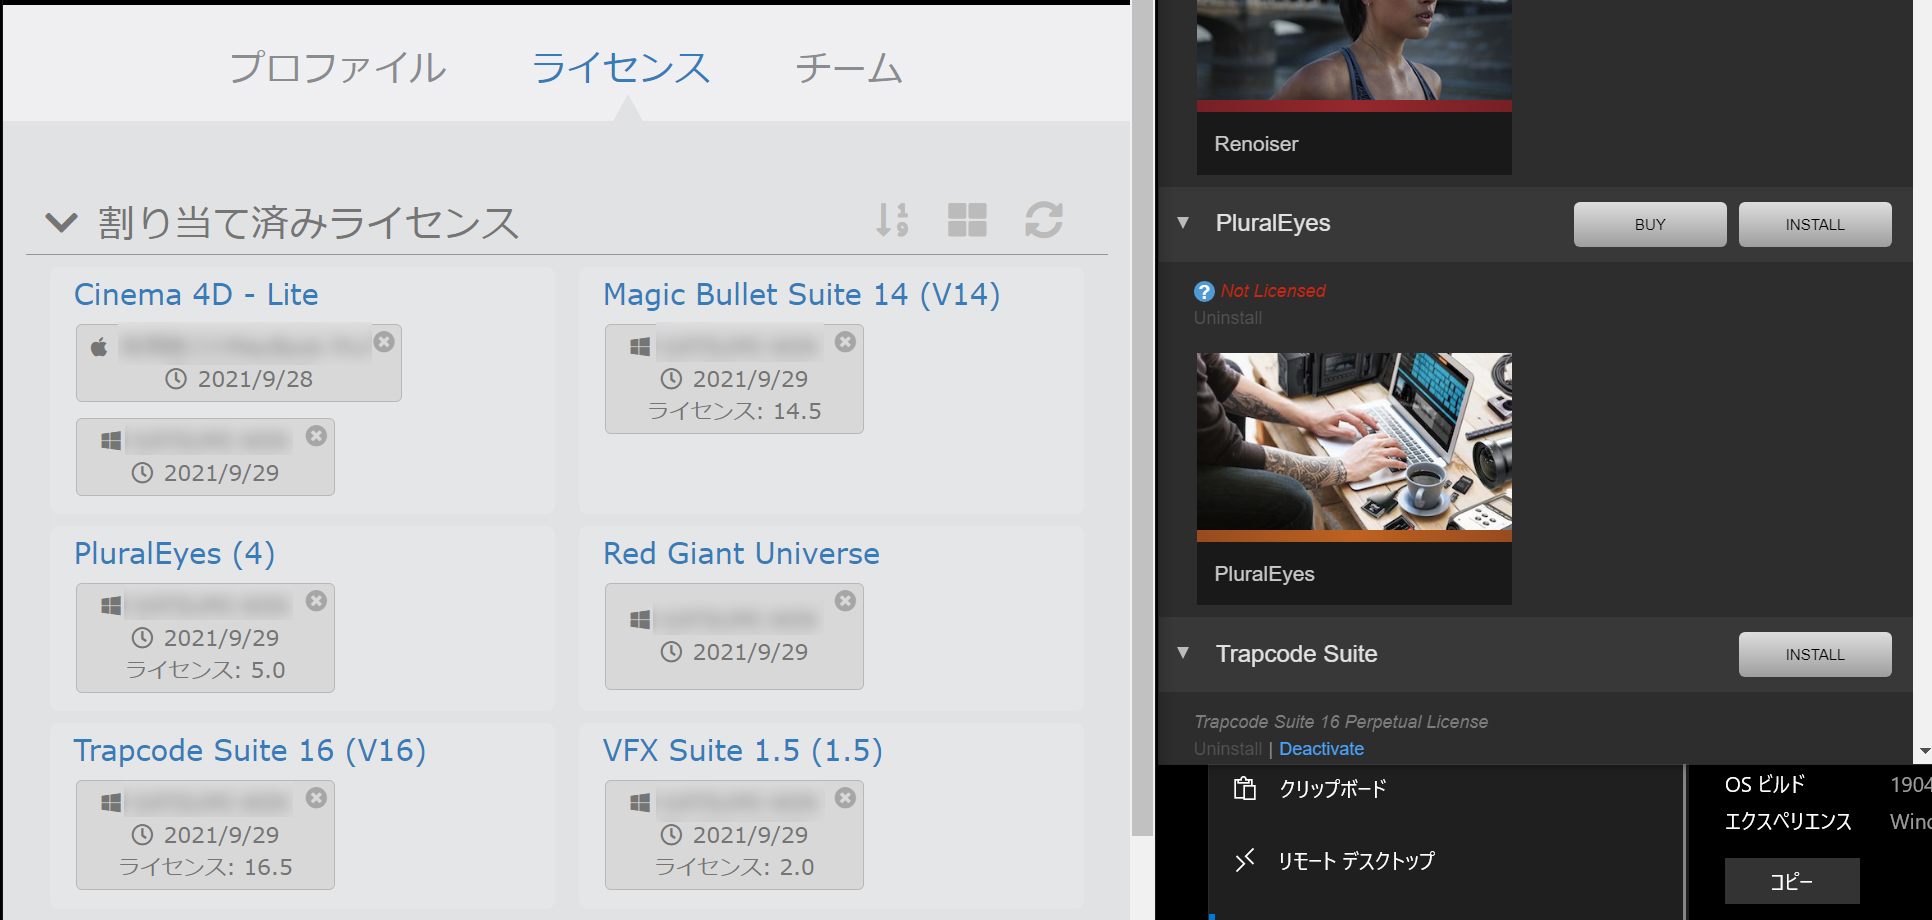The height and width of the screenshot is (920, 1932).
Task: Click the コピー button
Action: [x=1791, y=881]
